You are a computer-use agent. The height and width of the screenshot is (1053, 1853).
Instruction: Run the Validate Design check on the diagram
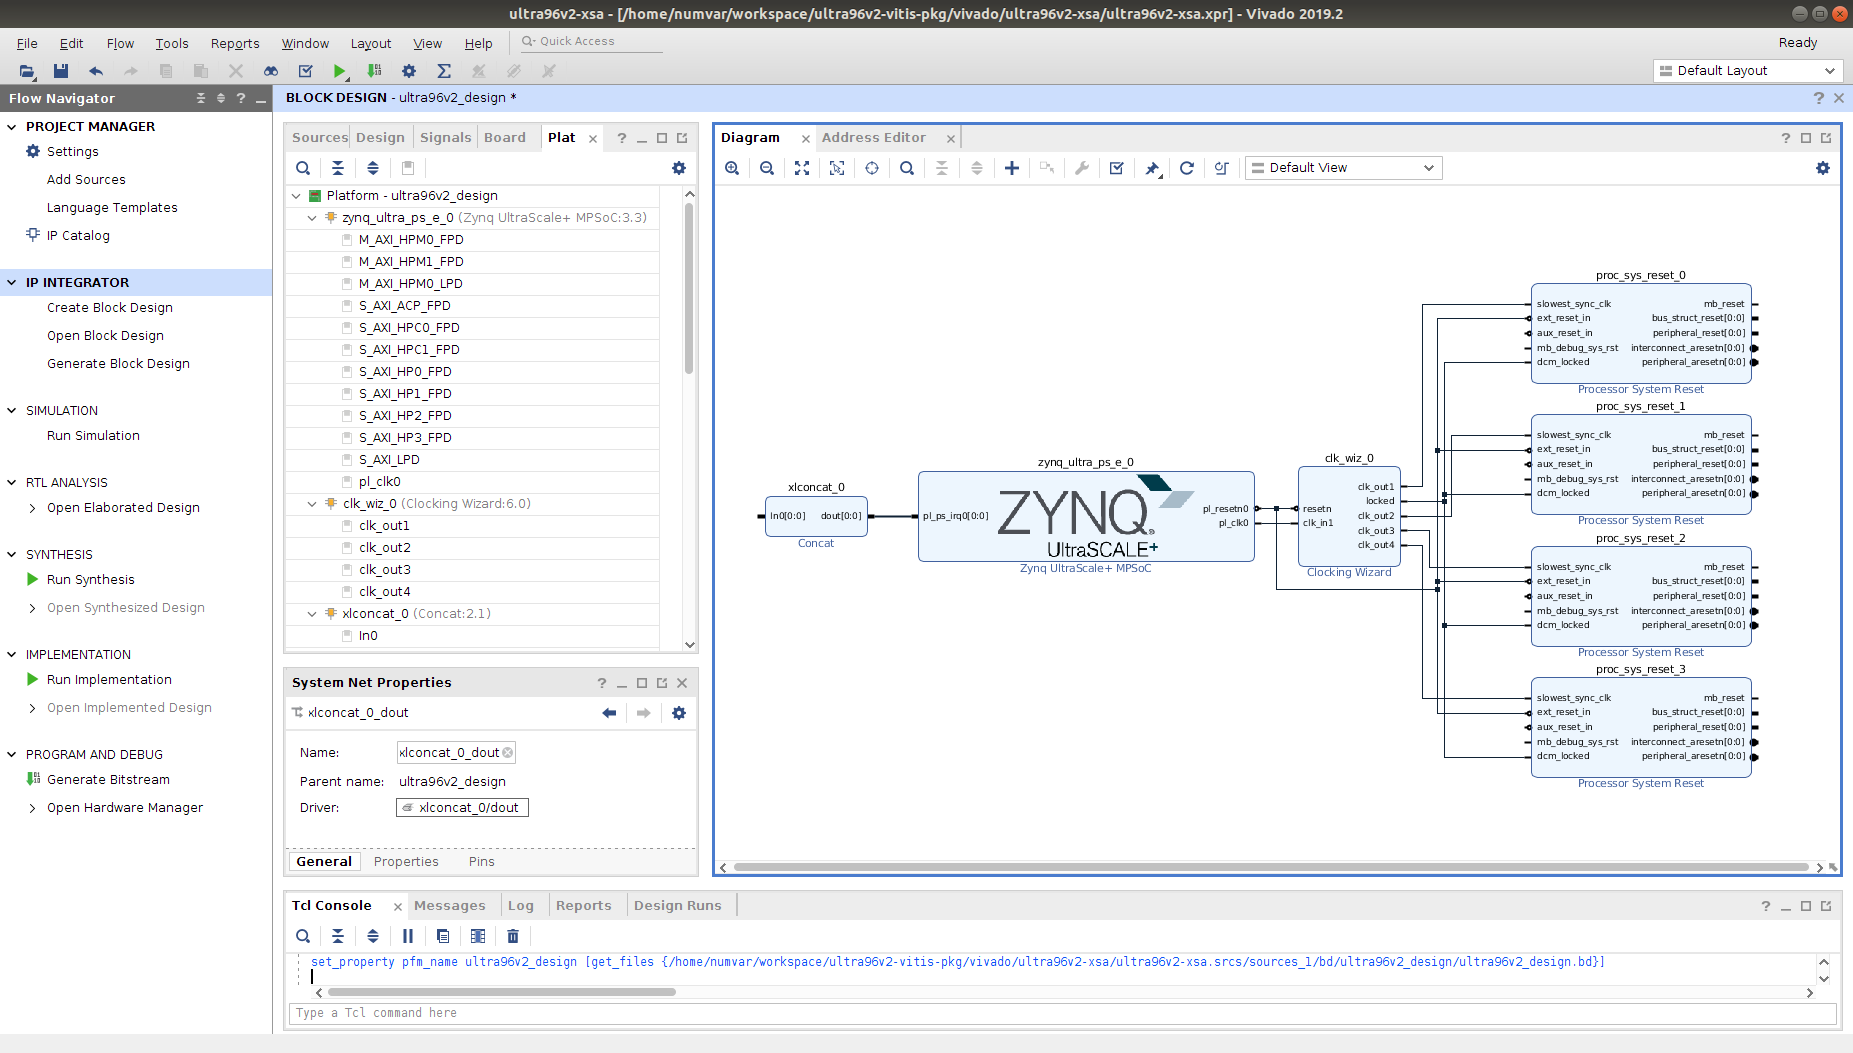click(x=1116, y=167)
